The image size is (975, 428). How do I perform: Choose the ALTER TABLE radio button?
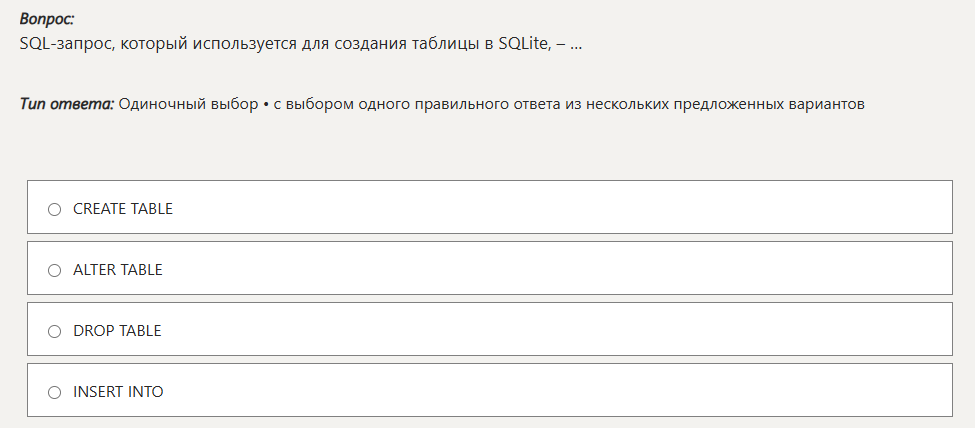tap(55, 271)
